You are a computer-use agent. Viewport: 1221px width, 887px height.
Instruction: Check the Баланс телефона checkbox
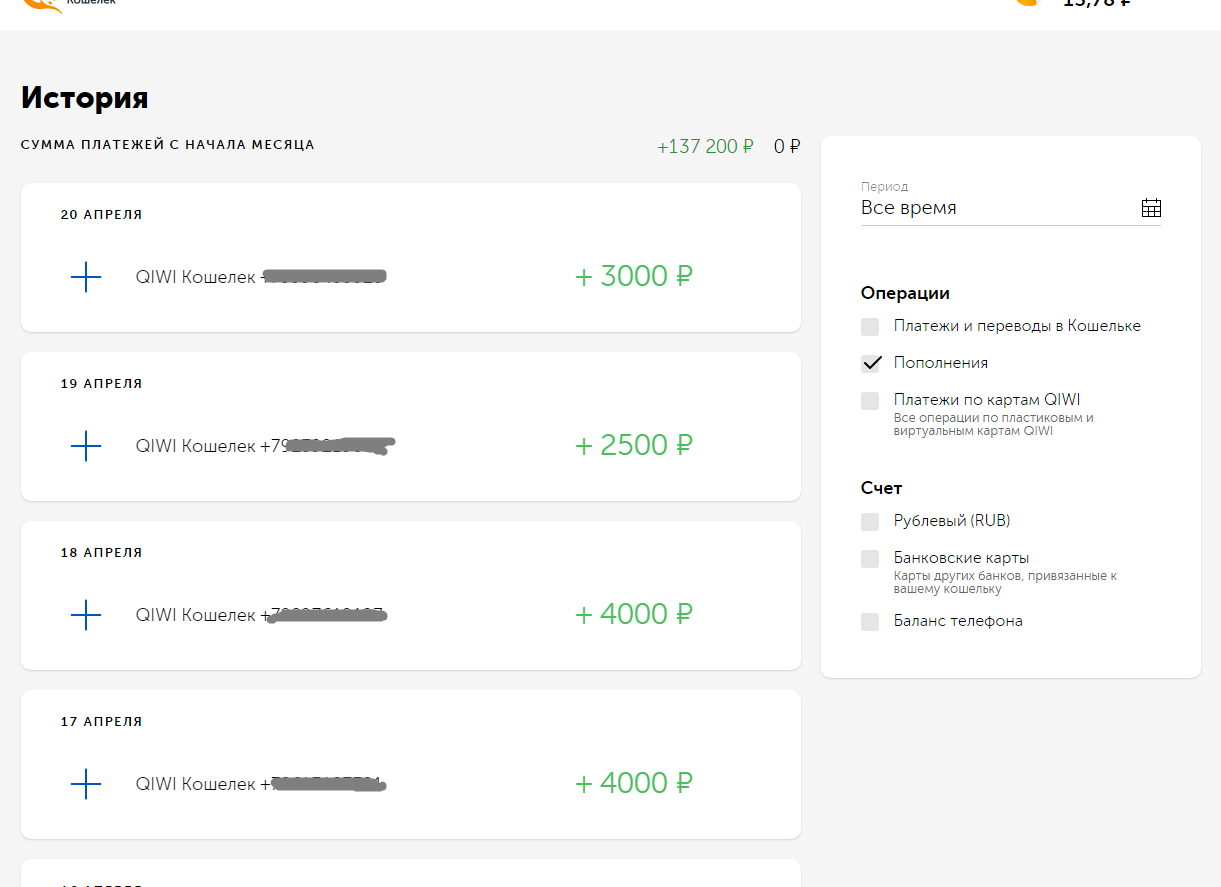(x=870, y=621)
